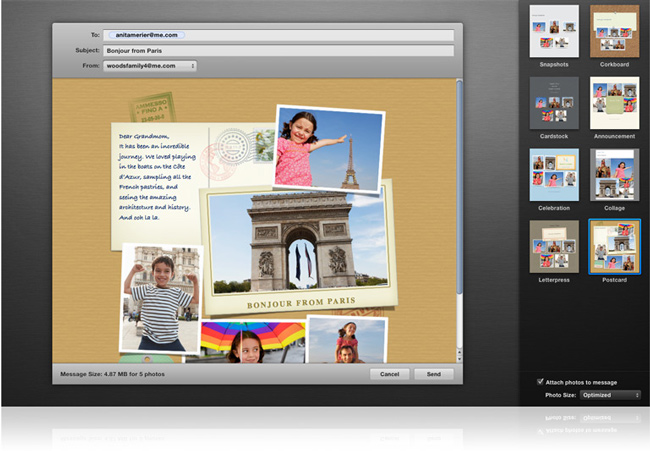This screenshot has width=650, height=451.
Task: Click the Send button
Action: point(434,374)
